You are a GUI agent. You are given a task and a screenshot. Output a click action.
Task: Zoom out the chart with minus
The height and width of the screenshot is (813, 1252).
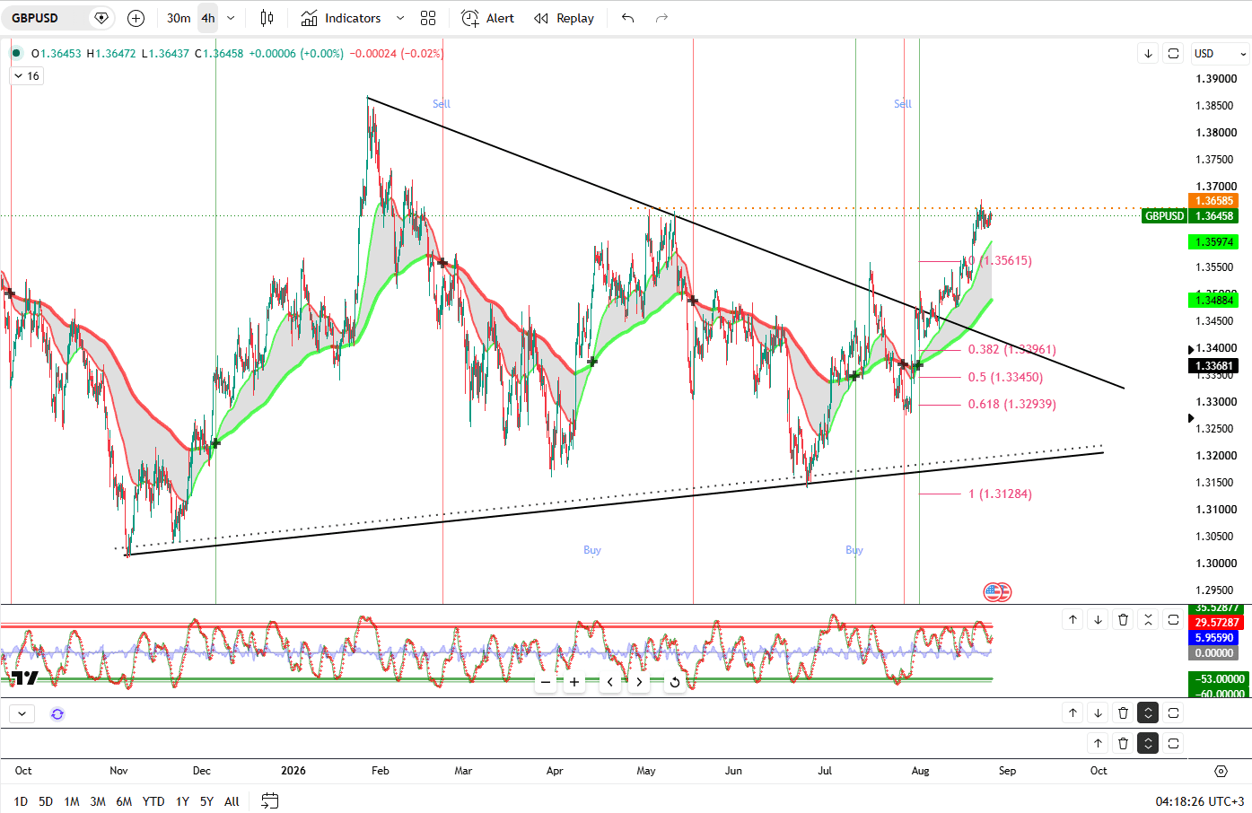pyautogui.click(x=545, y=683)
